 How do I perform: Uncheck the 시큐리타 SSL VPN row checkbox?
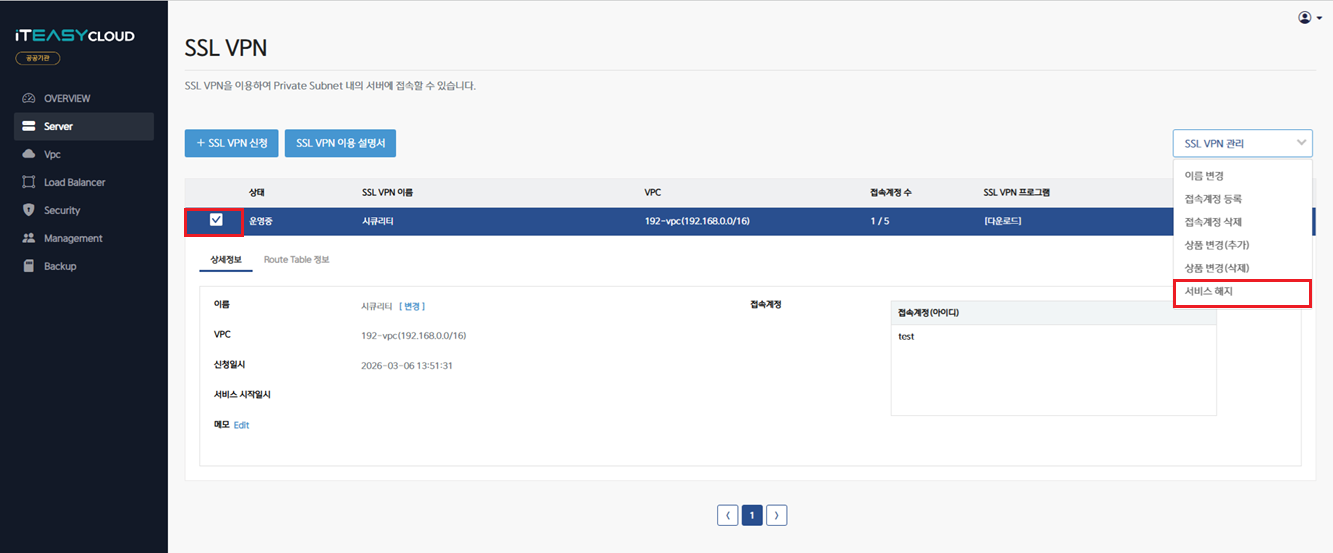click(216, 220)
